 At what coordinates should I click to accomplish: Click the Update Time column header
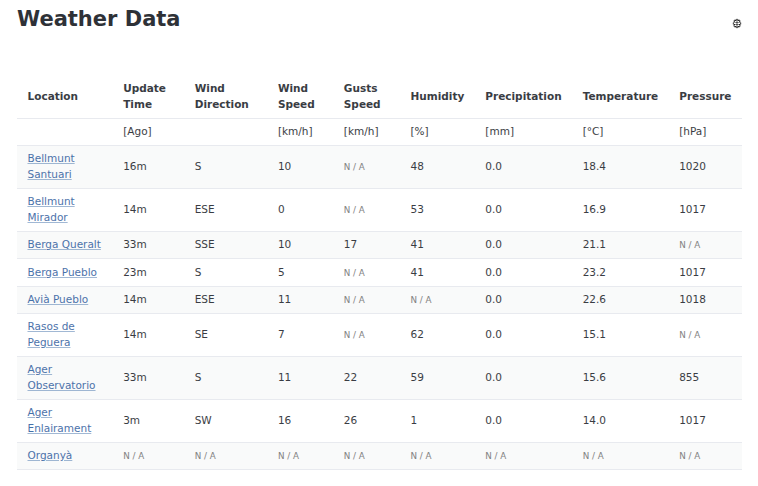click(x=144, y=96)
